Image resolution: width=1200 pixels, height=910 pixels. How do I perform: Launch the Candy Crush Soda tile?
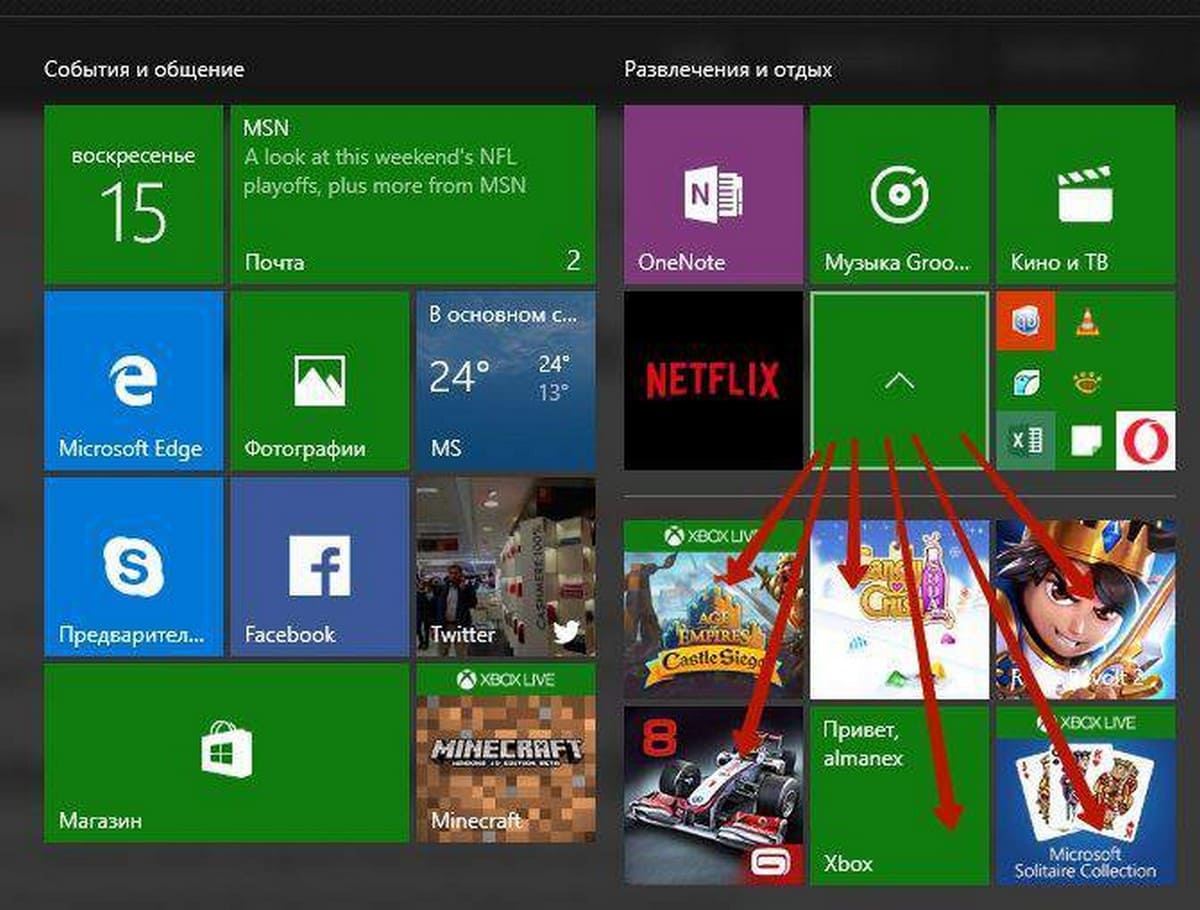[899, 609]
